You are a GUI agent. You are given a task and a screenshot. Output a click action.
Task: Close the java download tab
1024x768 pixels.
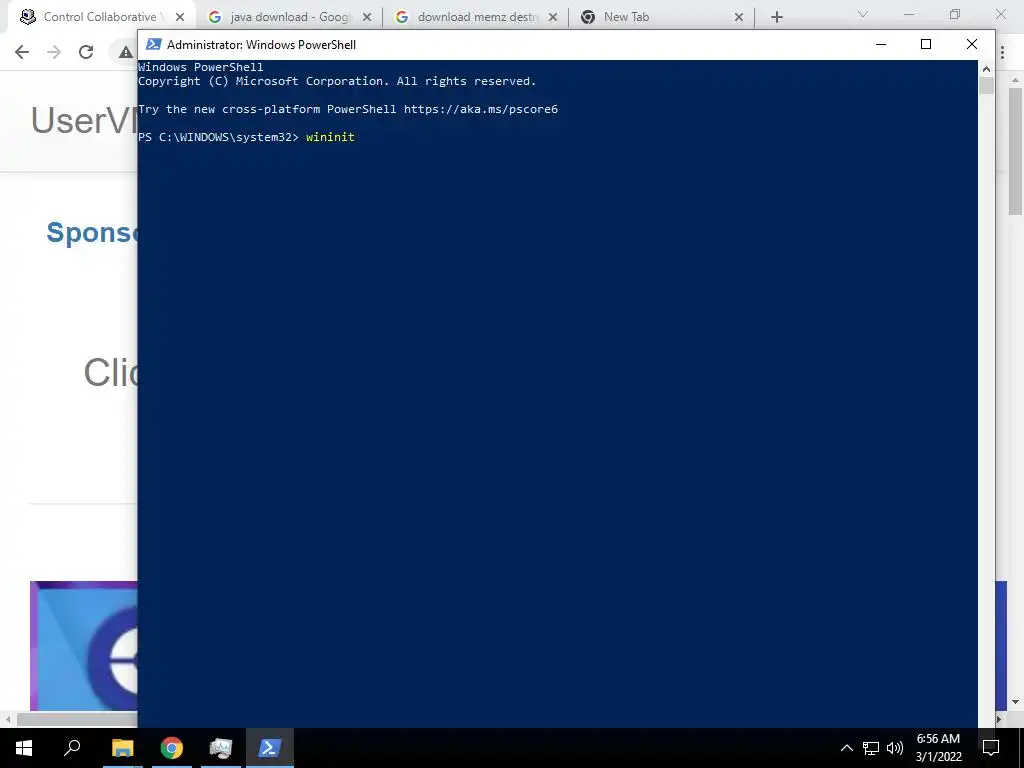click(x=367, y=18)
